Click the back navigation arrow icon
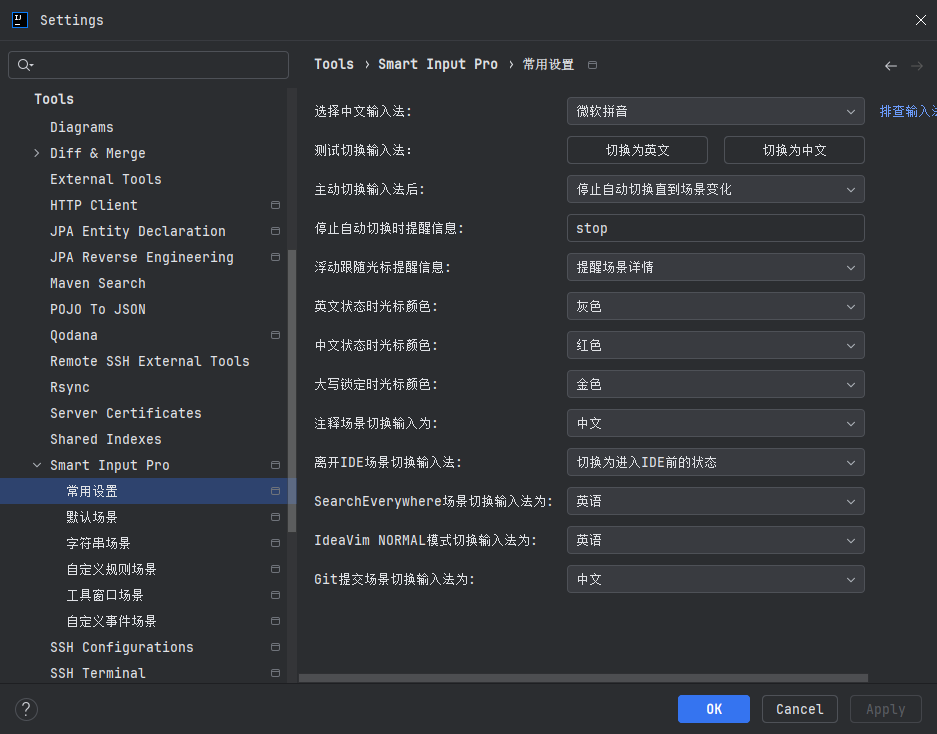This screenshot has width=937, height=734. [890, 66]
